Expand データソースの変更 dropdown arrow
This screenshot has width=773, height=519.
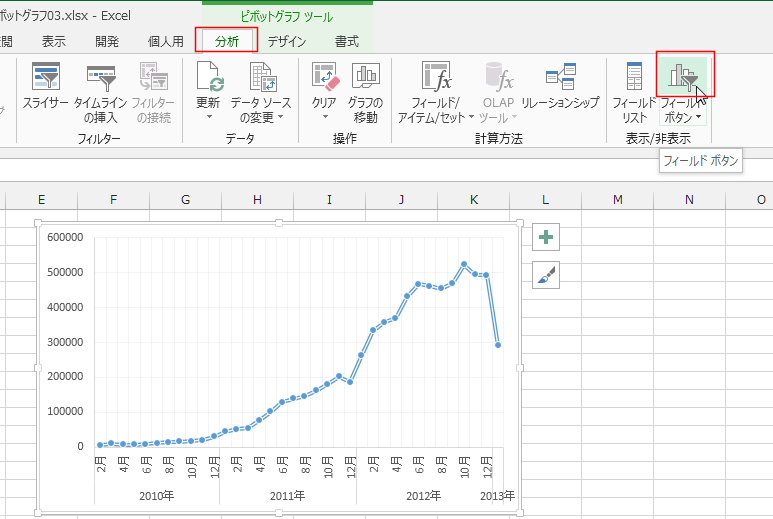pos(281,117)
